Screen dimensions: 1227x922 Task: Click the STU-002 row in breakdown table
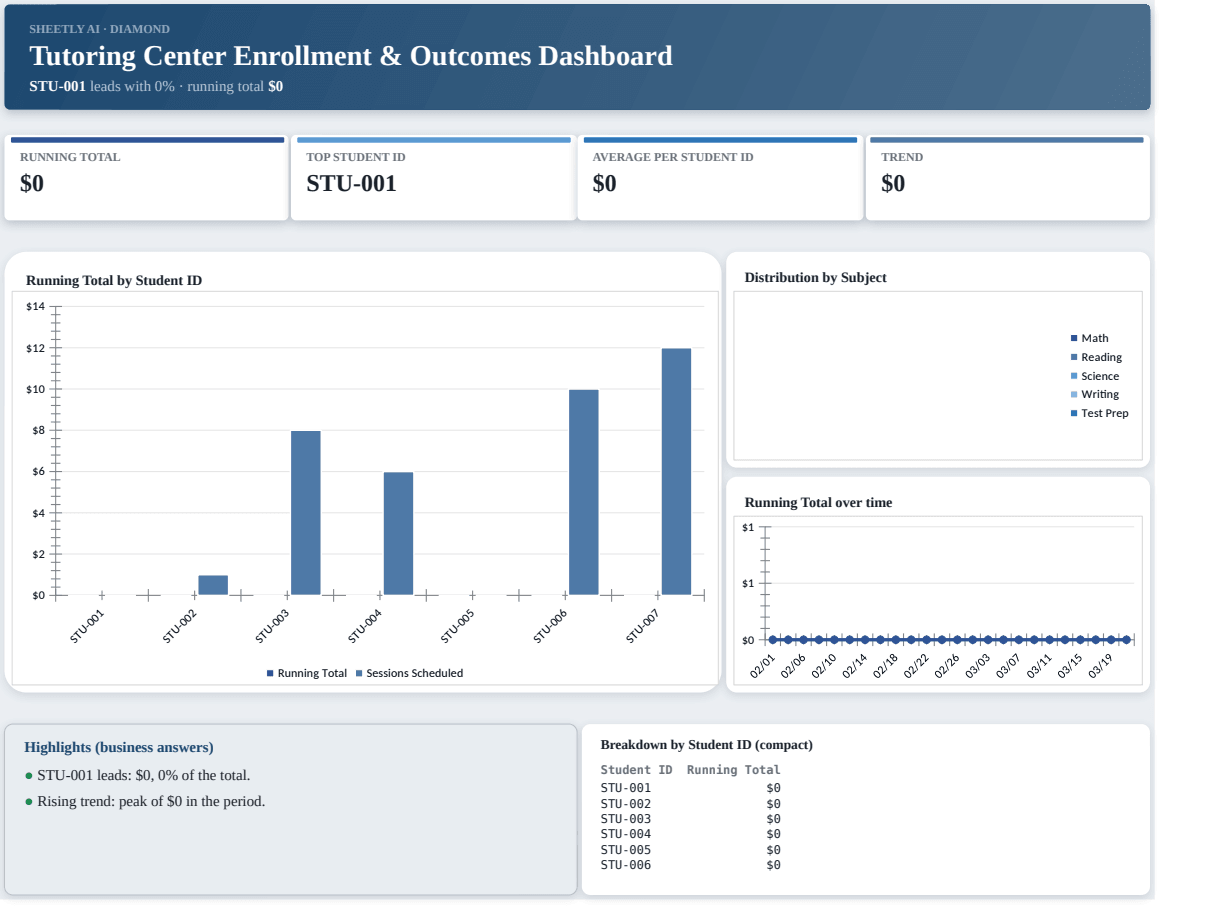(x=691, y=804)
